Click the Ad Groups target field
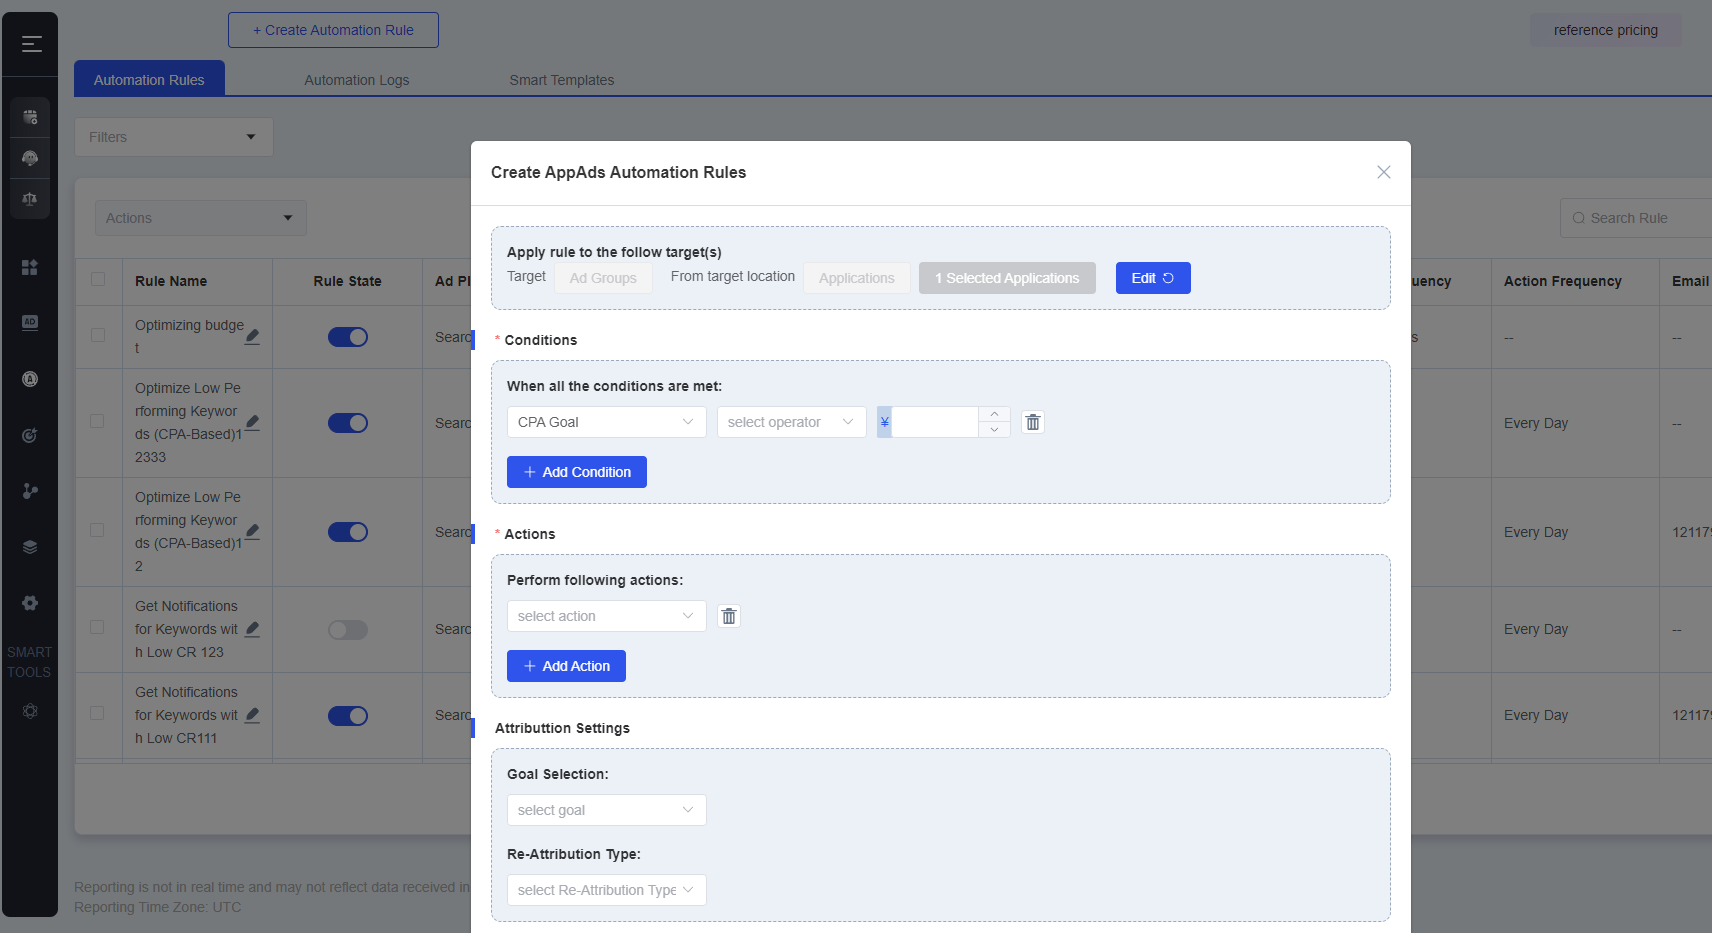Viewport: 1712px width, 933px height. click(x=604, y=278)
